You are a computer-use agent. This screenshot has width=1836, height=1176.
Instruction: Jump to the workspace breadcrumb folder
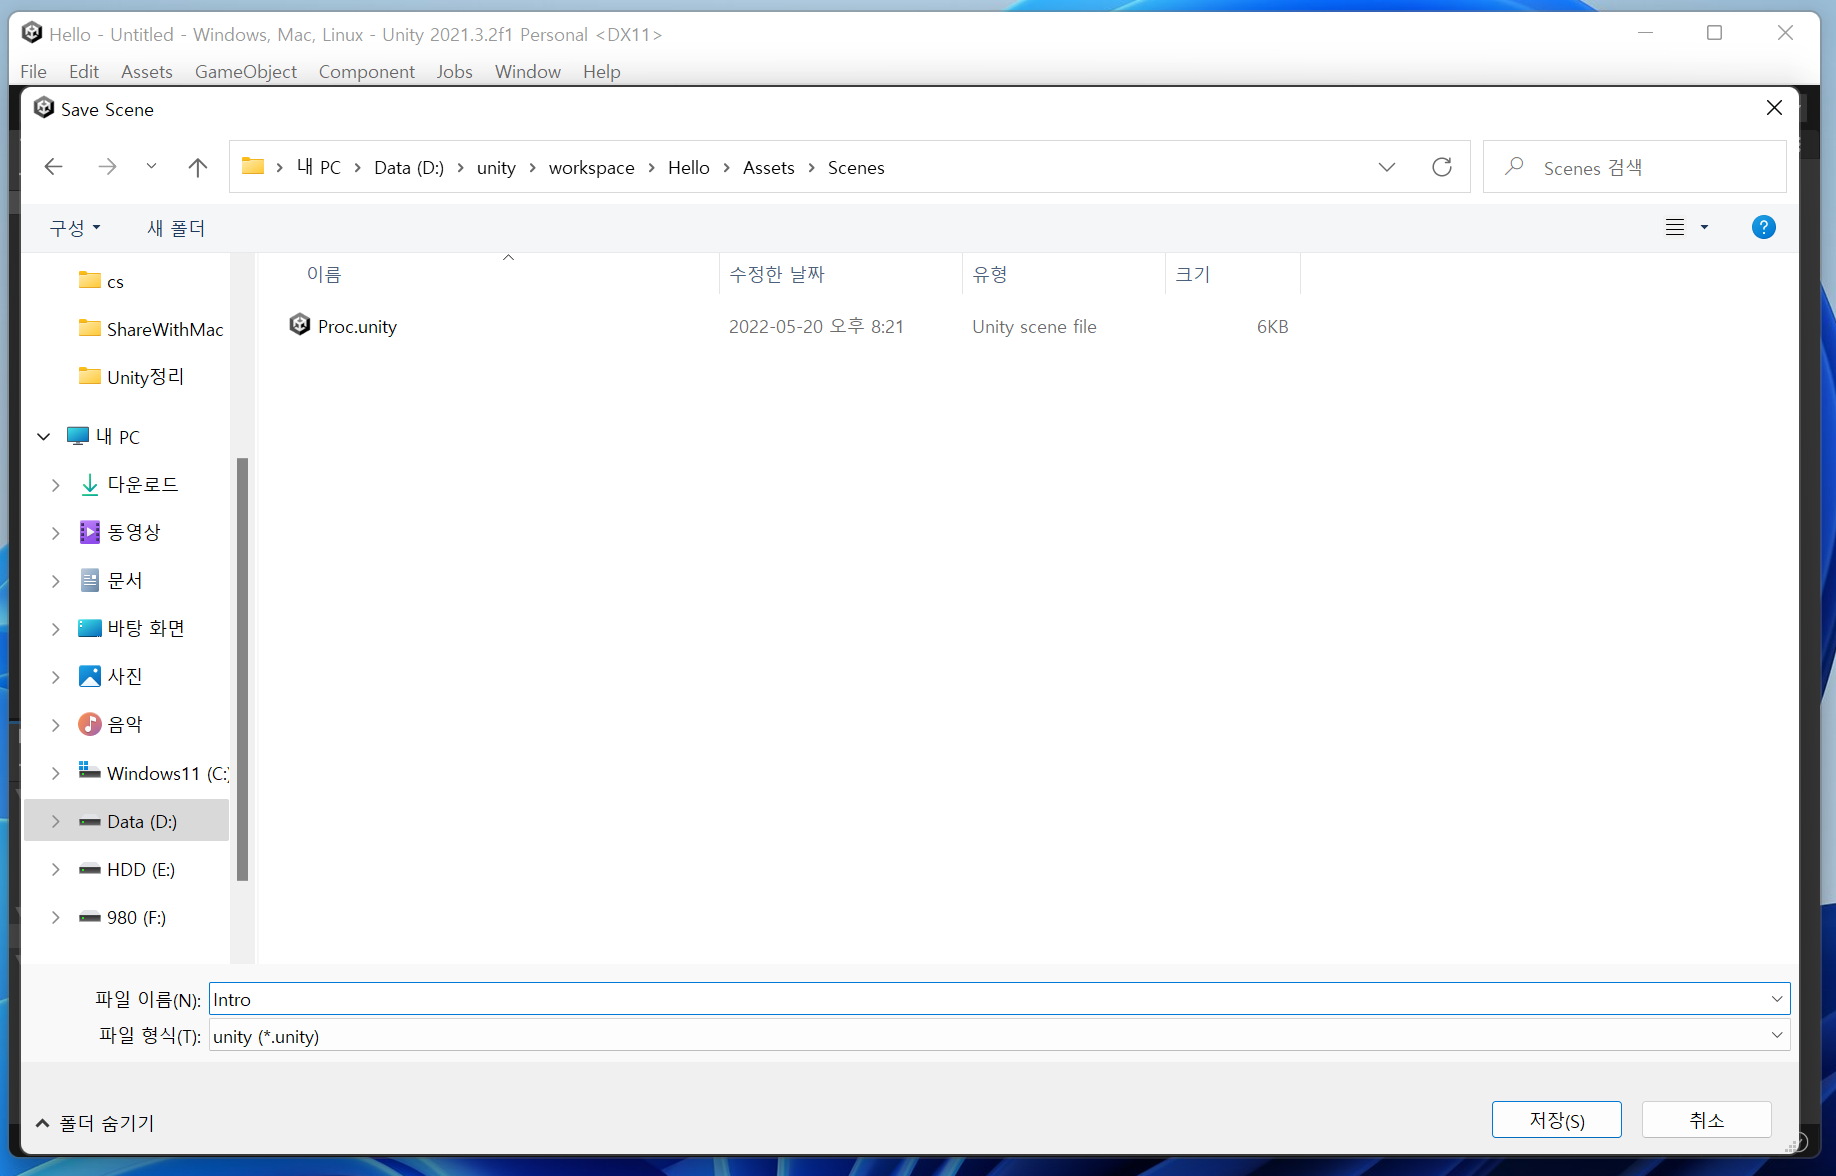click(x=591, y=167)
